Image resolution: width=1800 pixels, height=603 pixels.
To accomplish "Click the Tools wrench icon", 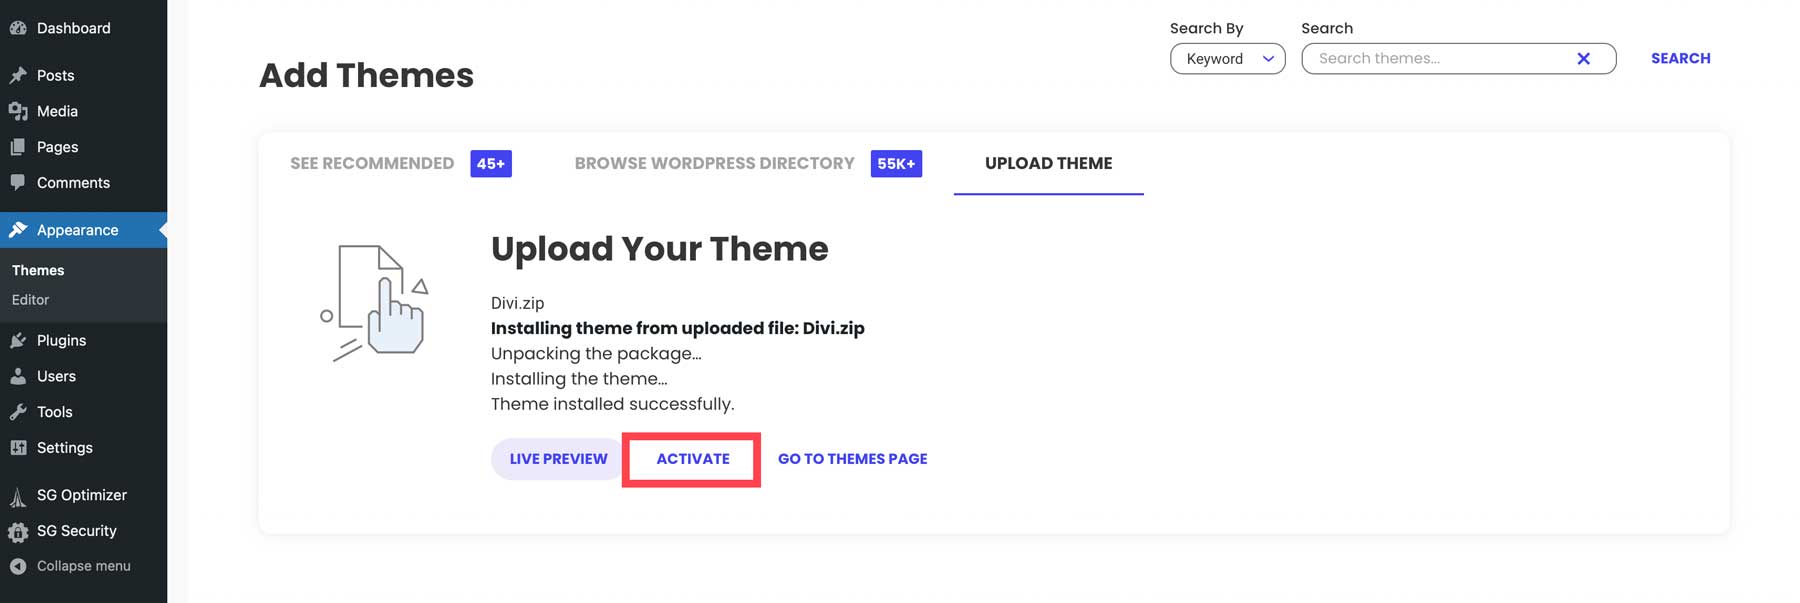I will (18, 412).
